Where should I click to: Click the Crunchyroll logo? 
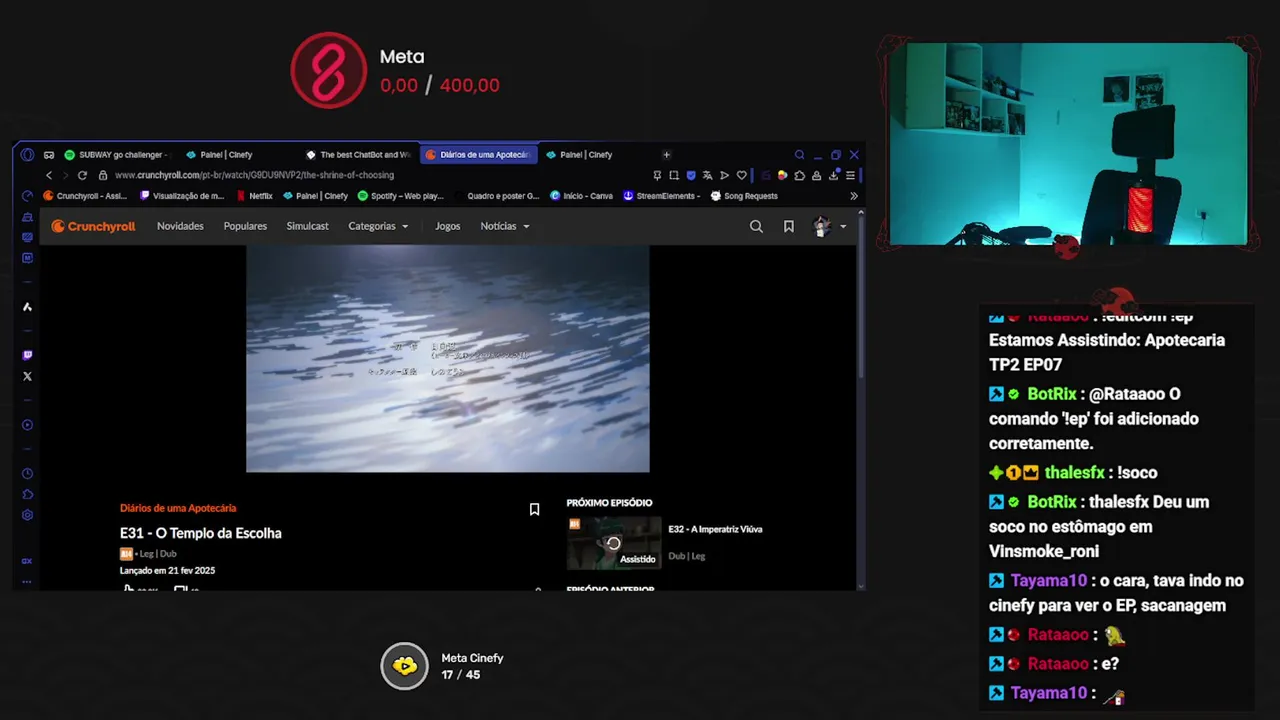[93, 226]
